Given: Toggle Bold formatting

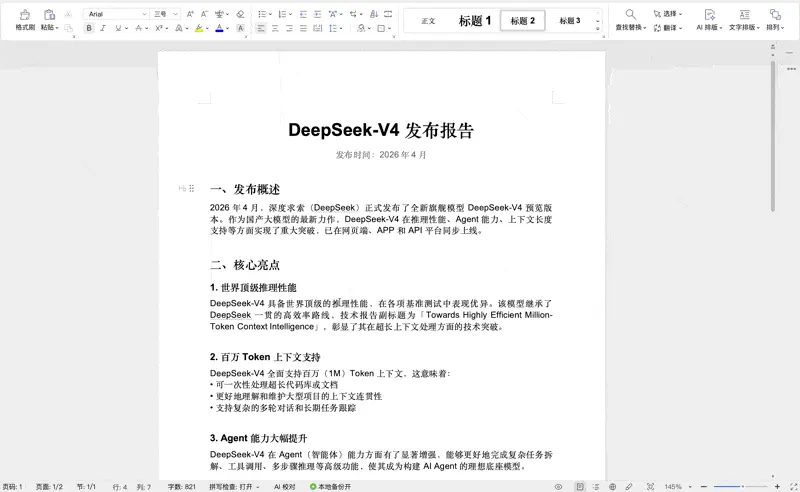Looking at the screenshot, I should pyautogui.click(x=89, y=28).
